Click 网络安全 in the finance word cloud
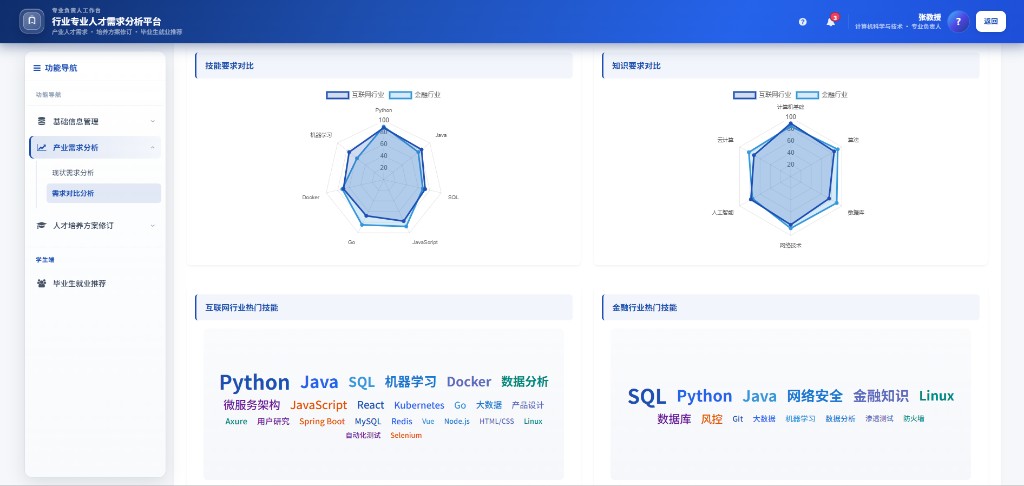This screenshot has height=486, width=1024. 814,396
